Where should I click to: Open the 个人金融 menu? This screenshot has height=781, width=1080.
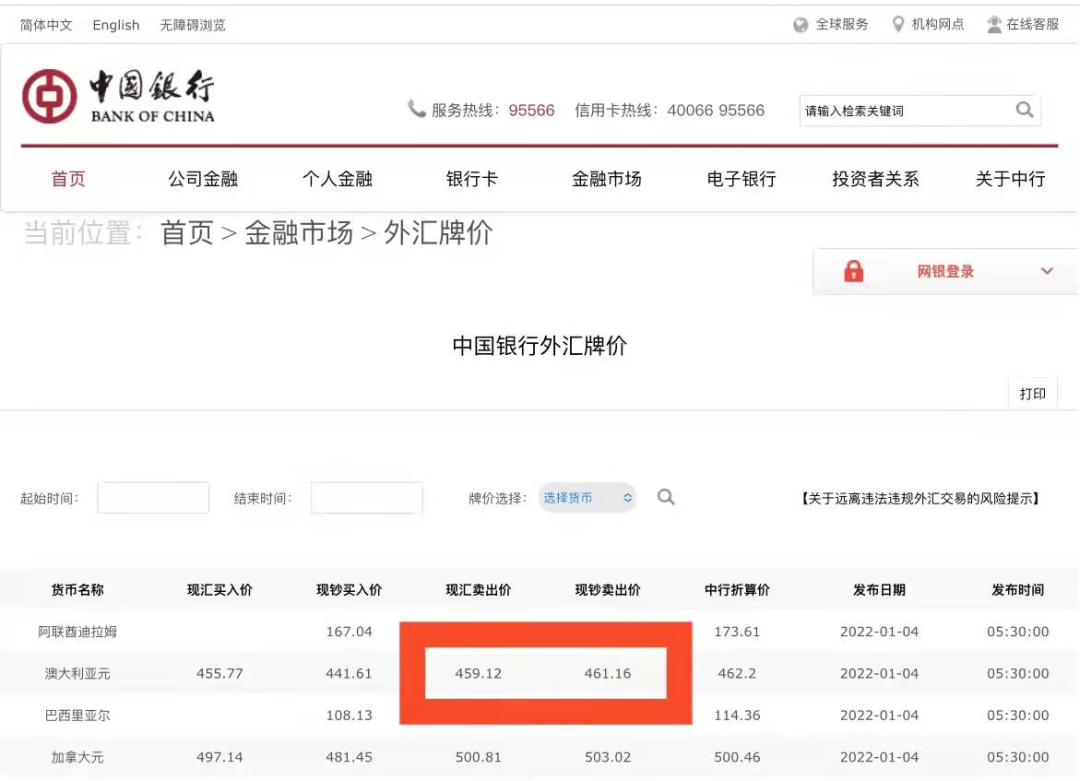[338, 179]
